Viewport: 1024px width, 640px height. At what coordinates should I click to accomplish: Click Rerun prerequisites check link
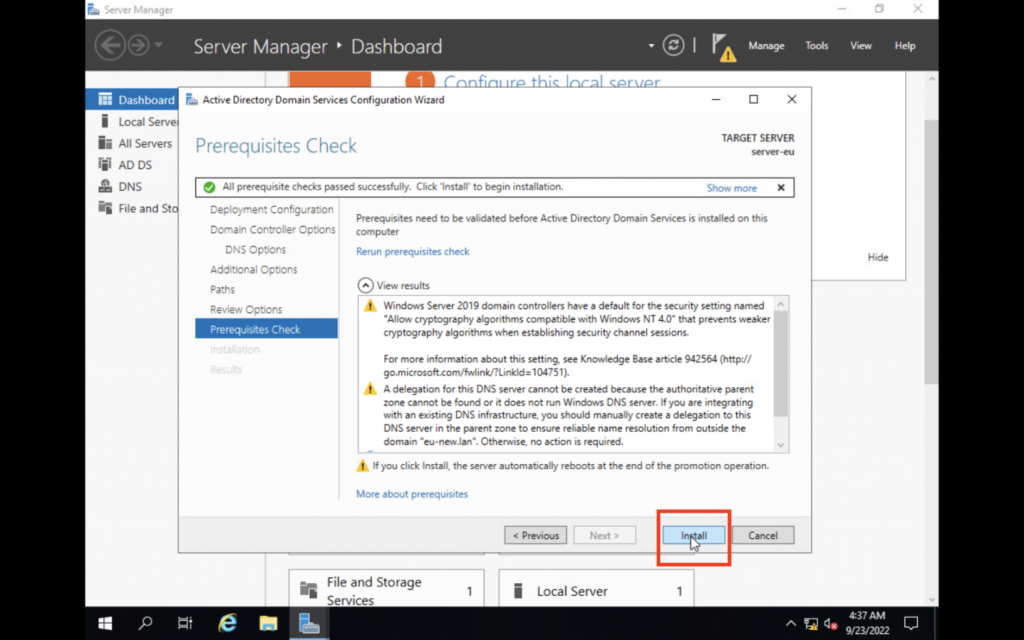pyautogui.click(x=412, y=251)
